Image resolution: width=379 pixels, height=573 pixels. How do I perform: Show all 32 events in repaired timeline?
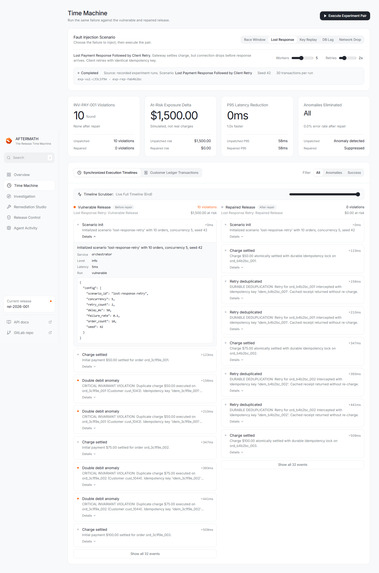pyautogui.click(x=292, y=464)
